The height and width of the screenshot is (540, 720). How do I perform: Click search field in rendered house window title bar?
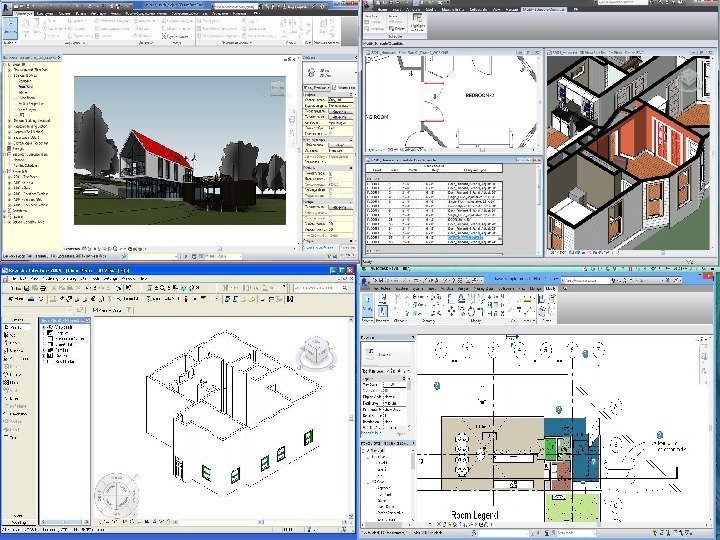click(235, 7)
